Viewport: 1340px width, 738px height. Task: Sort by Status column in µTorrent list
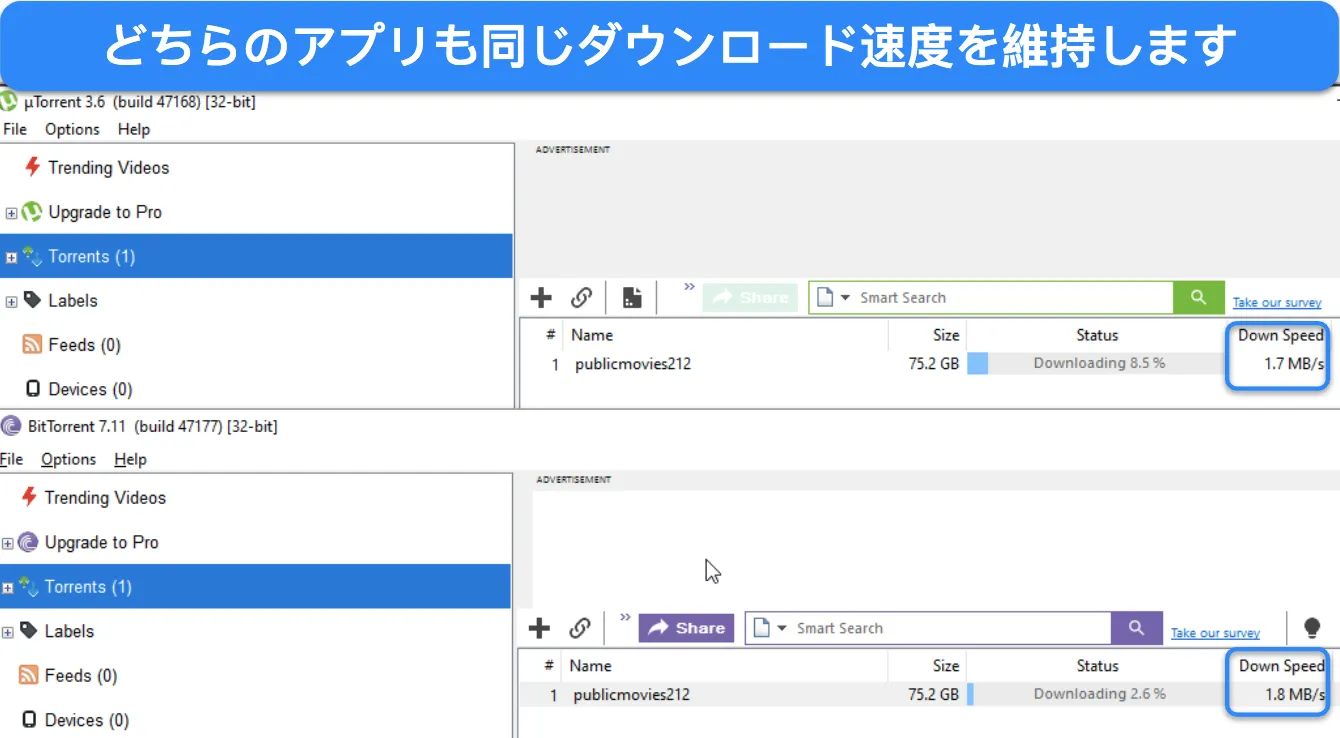coord(1097,335)
